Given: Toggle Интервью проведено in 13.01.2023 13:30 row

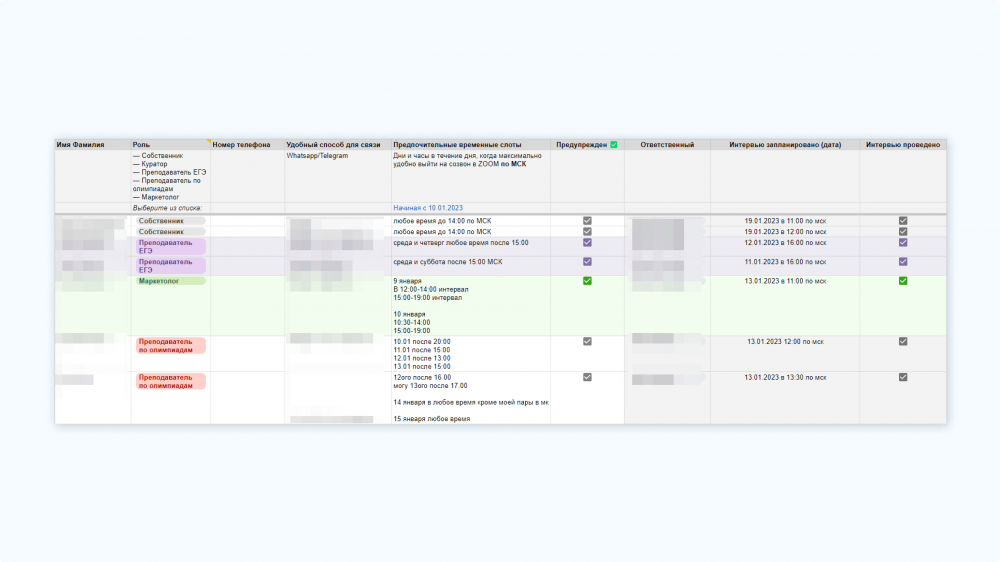Looking at the screenshot, I should point(902,377).
